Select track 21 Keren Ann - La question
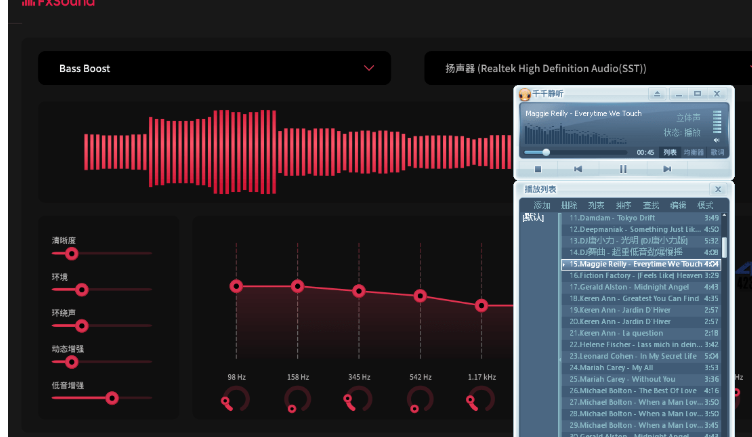 point(641,333)
